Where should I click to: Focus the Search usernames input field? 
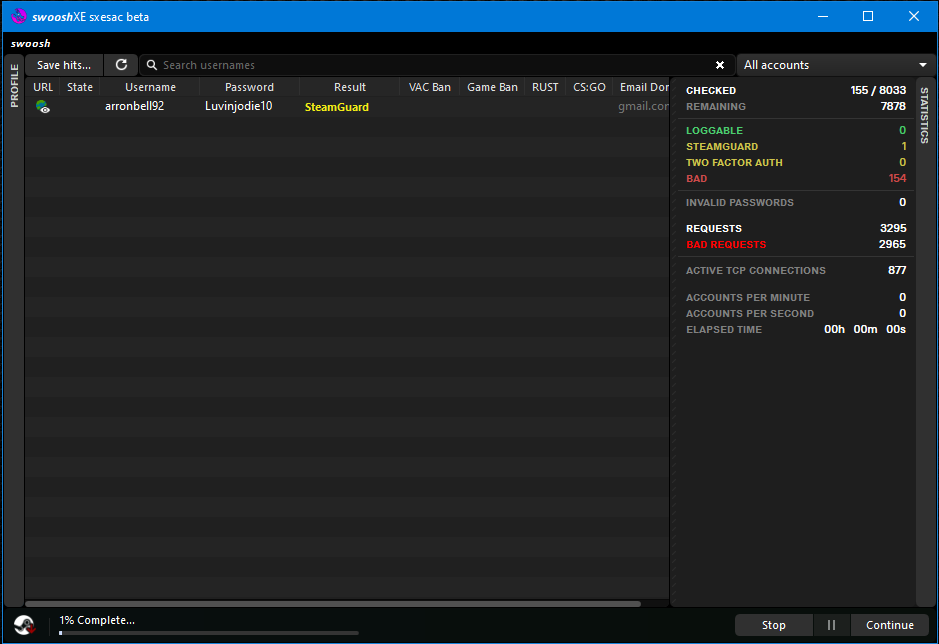pos(437,65)
